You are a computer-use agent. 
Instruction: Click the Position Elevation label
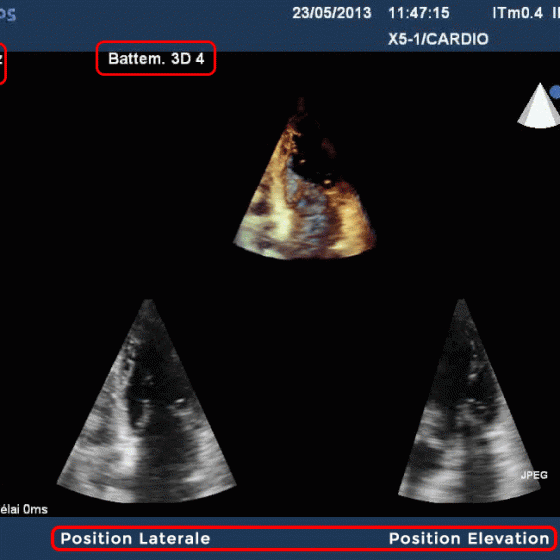(469, 539)
